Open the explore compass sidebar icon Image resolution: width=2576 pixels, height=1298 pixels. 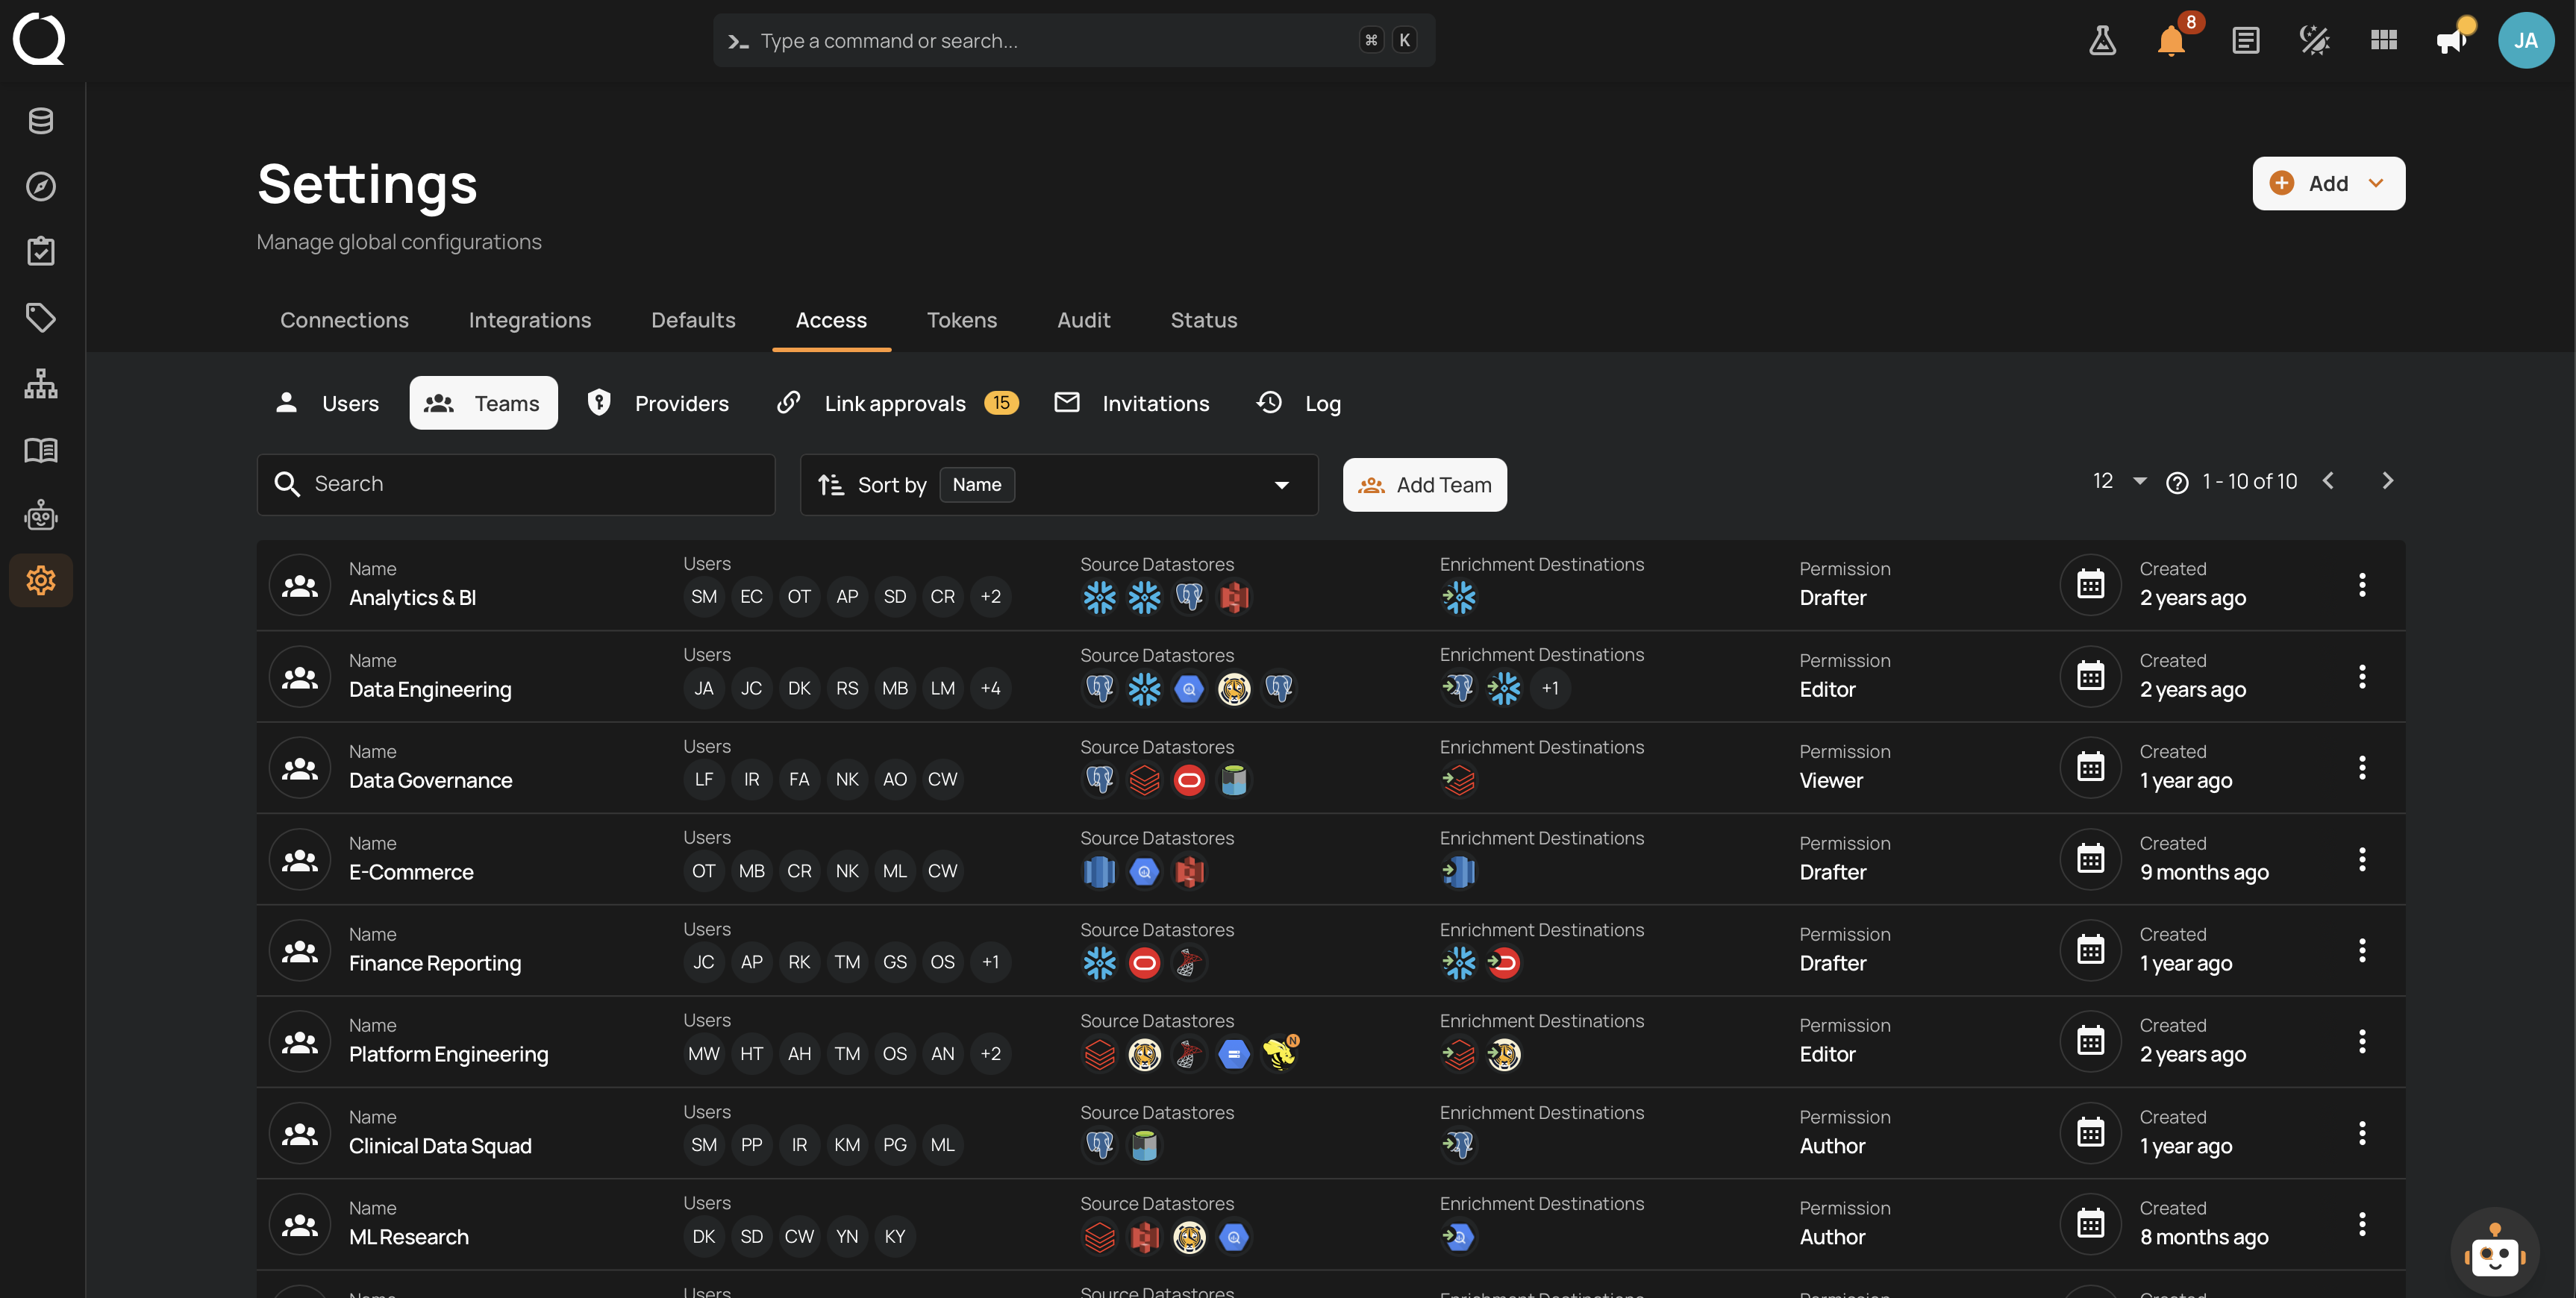coord(41,186)
